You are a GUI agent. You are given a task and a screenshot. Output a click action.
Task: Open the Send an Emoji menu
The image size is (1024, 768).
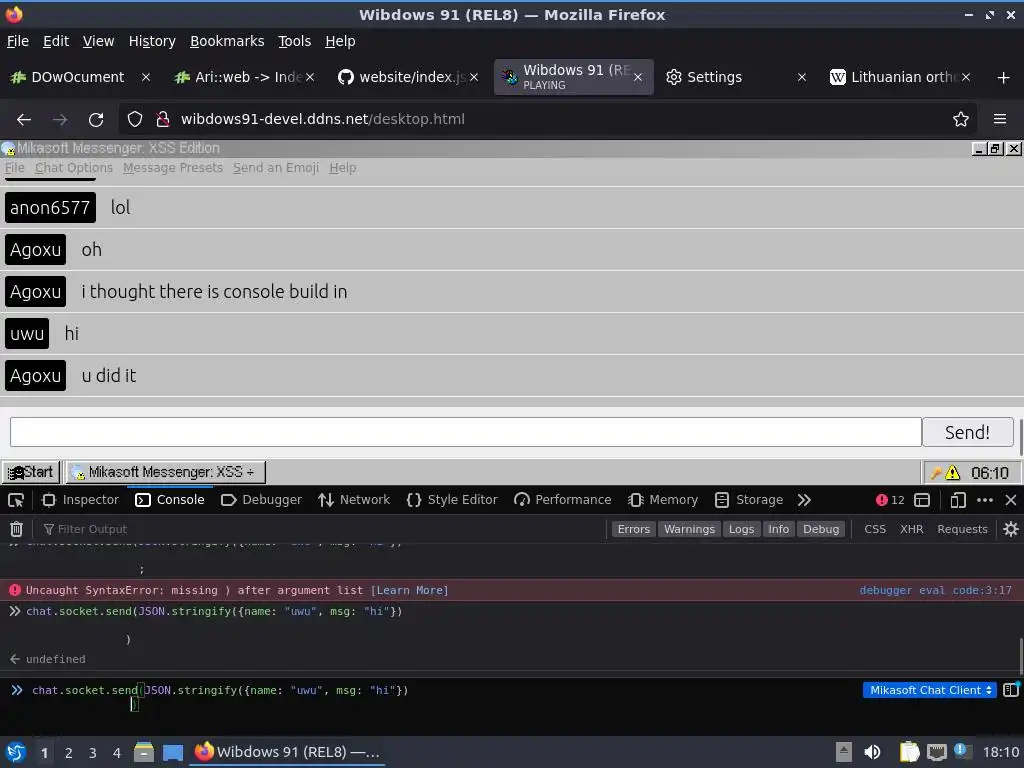[x=276, y=168]
